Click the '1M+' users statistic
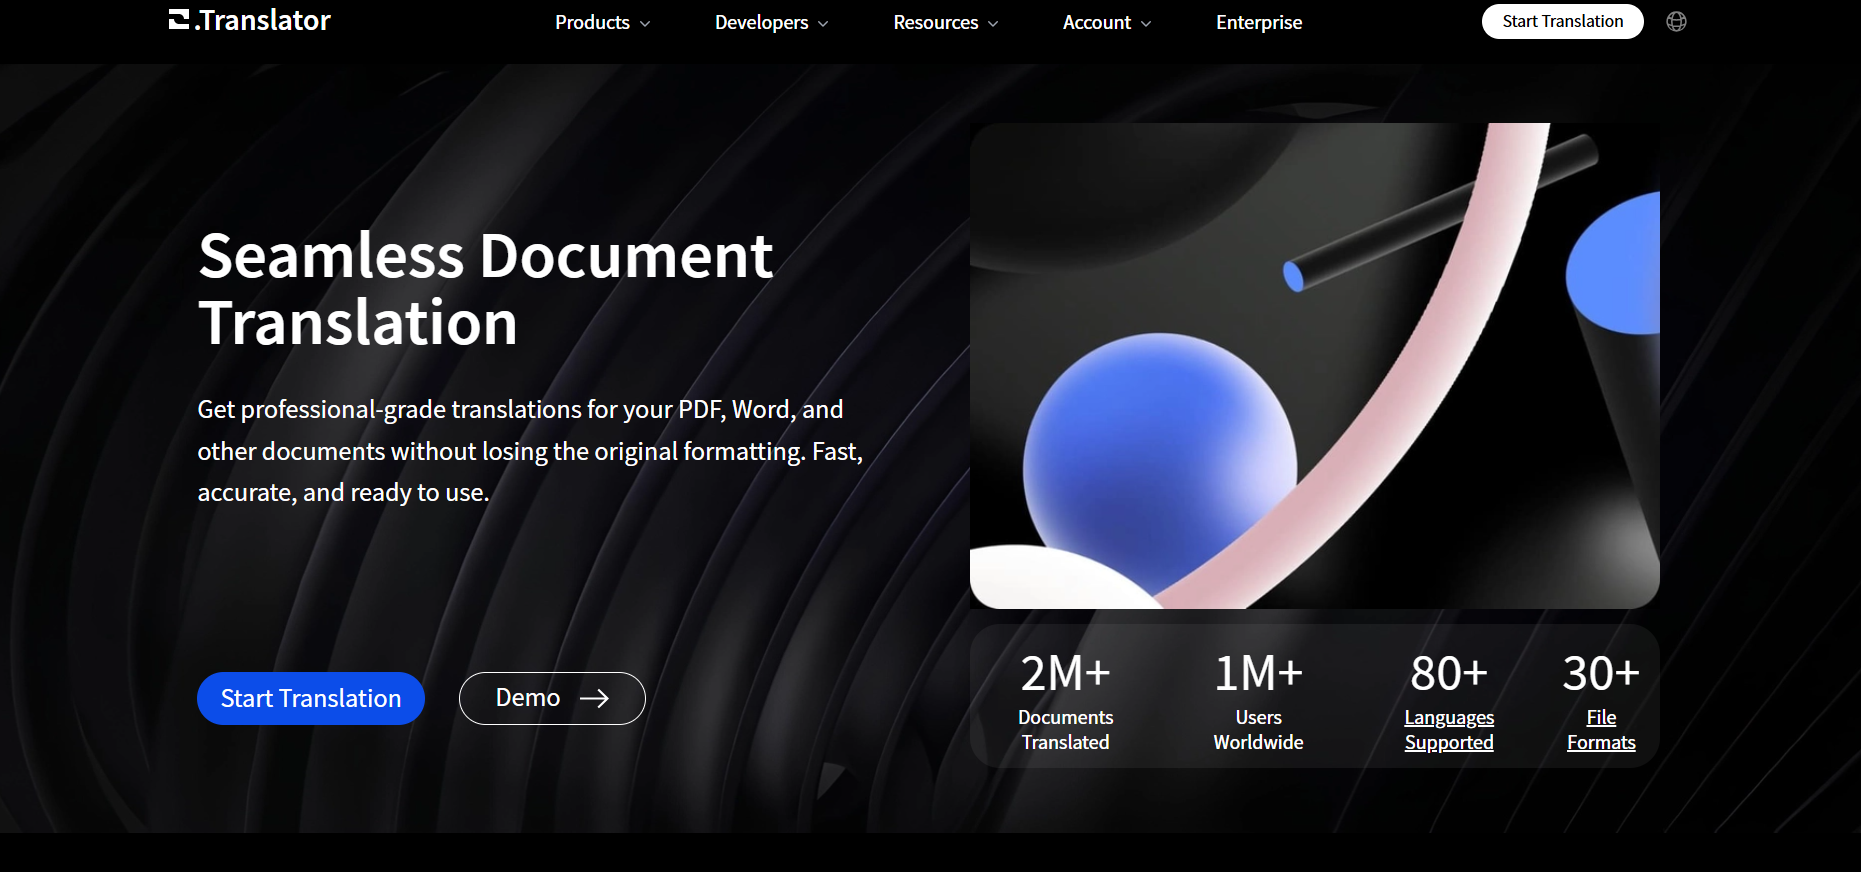 1258,673
